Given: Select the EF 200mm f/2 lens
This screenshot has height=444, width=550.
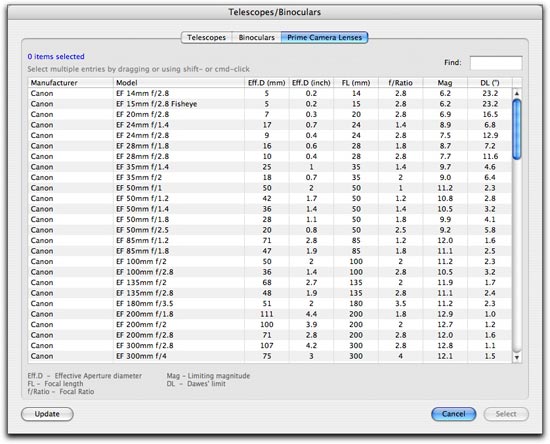Looking at the screenshot, I should pyautogui.click(x=270, y=325).
